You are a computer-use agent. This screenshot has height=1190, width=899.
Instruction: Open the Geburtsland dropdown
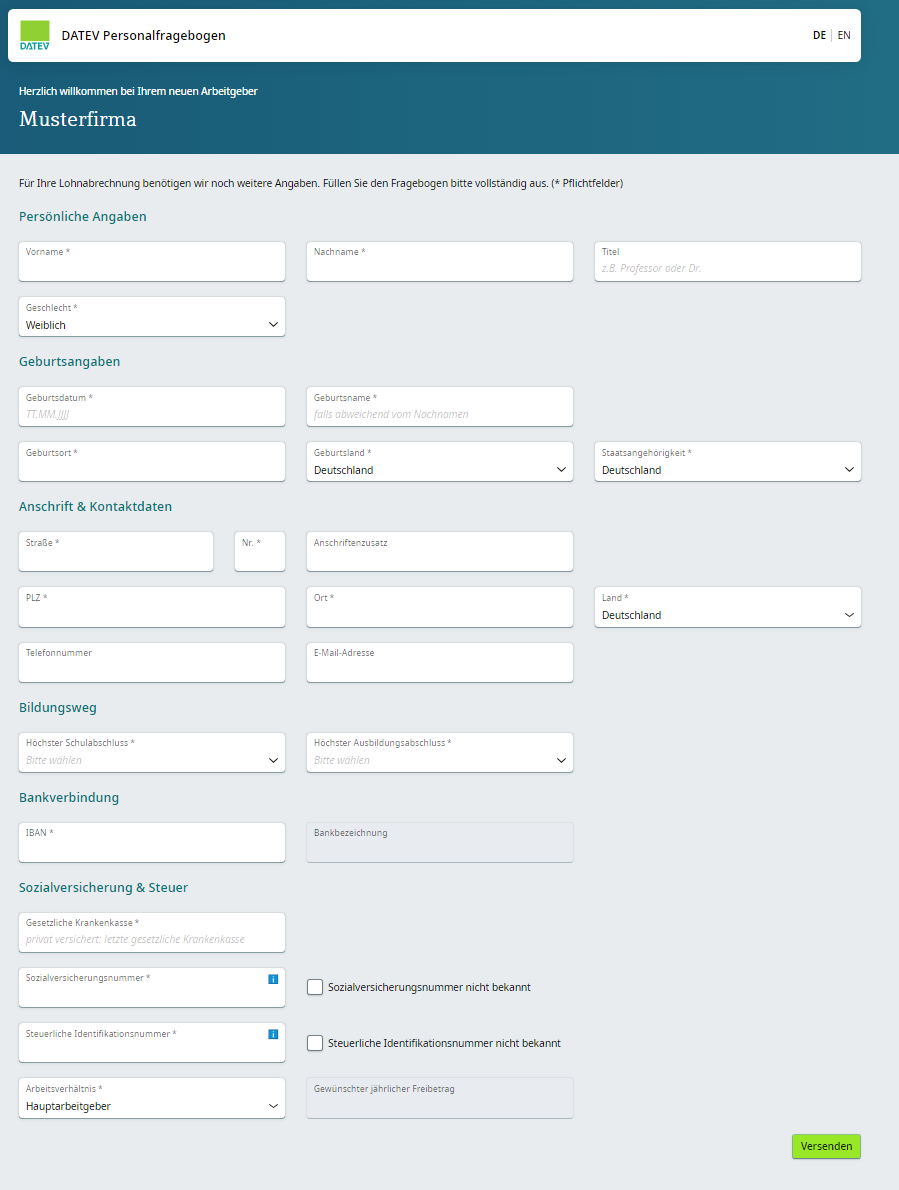coord(440,461)
